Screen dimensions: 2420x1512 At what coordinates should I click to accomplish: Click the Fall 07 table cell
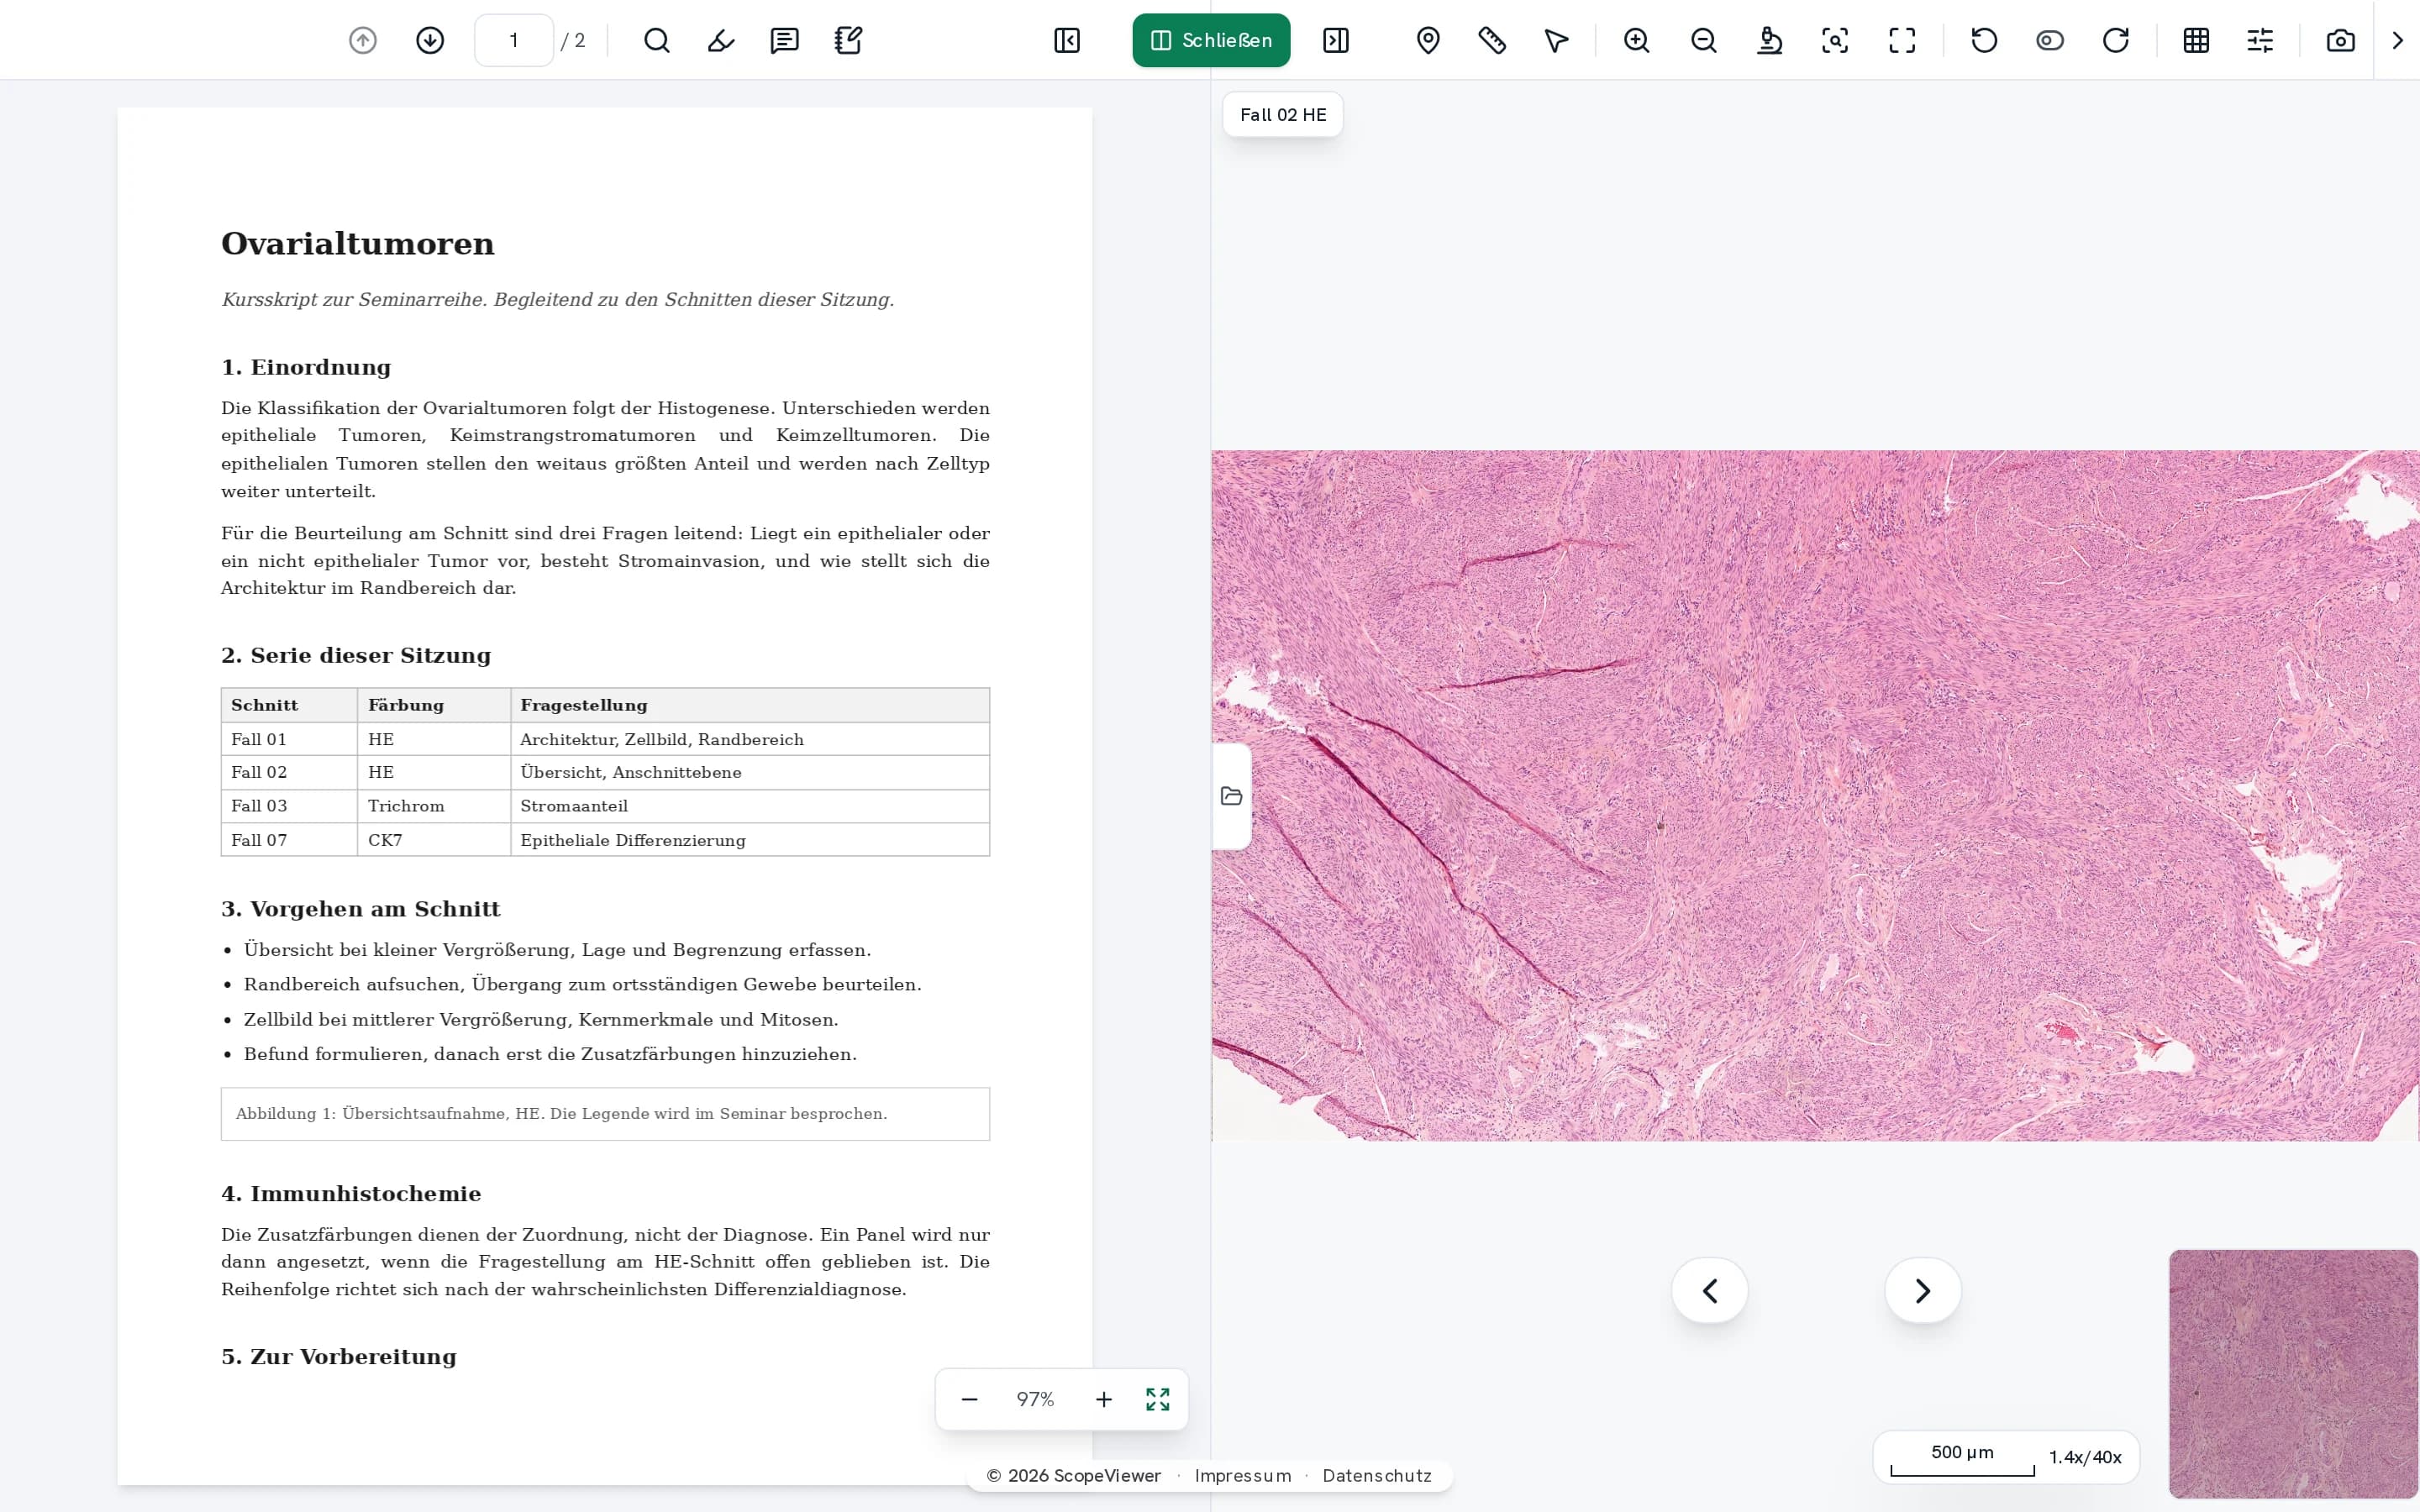[x=289, y=840]
